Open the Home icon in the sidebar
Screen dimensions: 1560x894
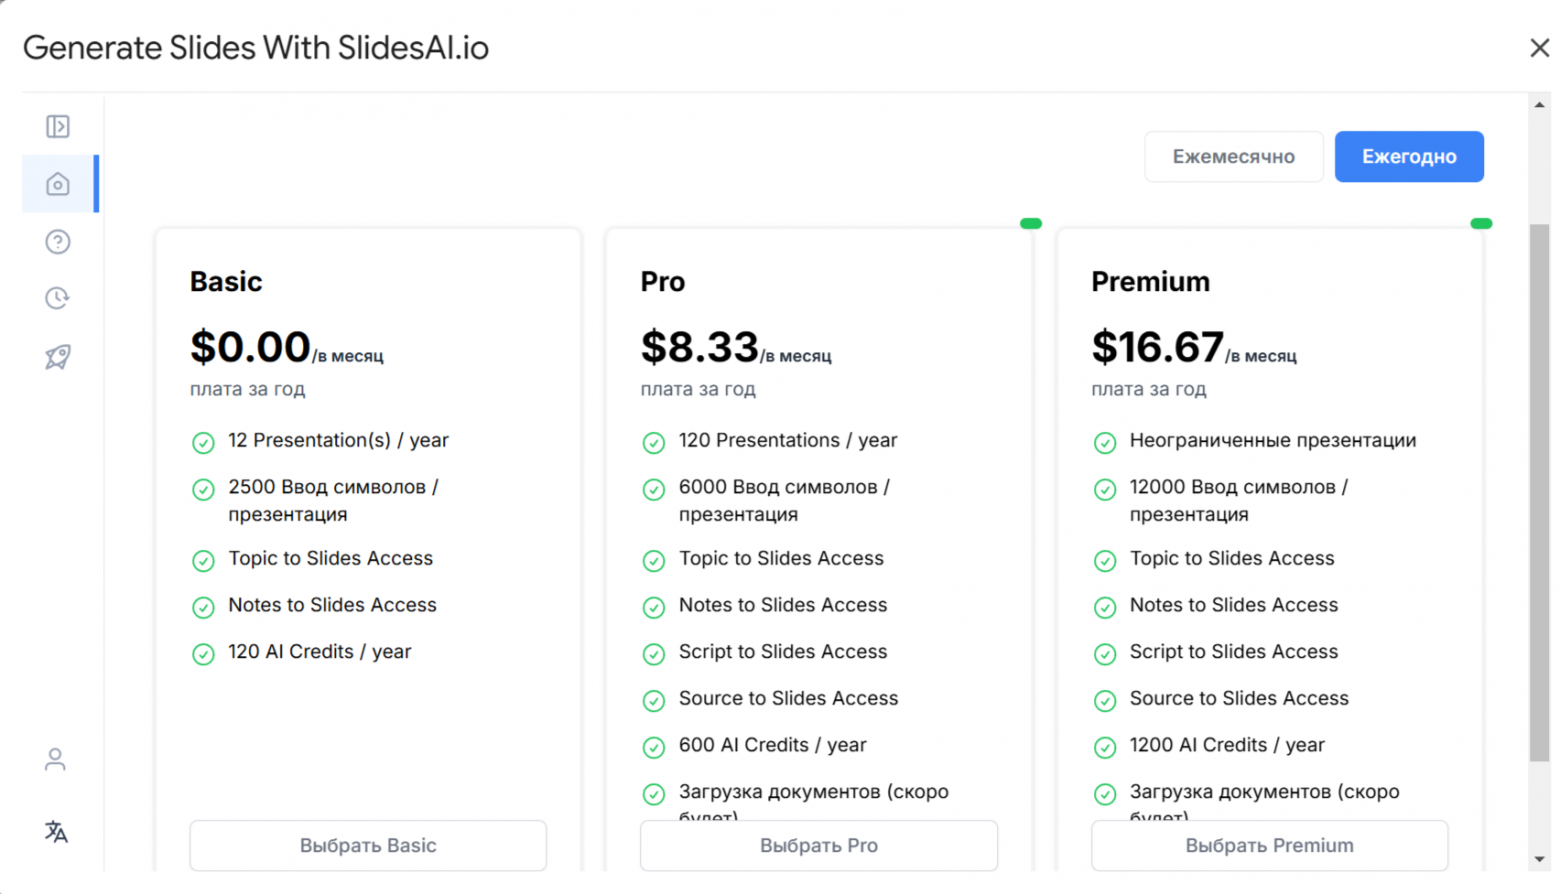pyautogui.click(x=58, y=184)
